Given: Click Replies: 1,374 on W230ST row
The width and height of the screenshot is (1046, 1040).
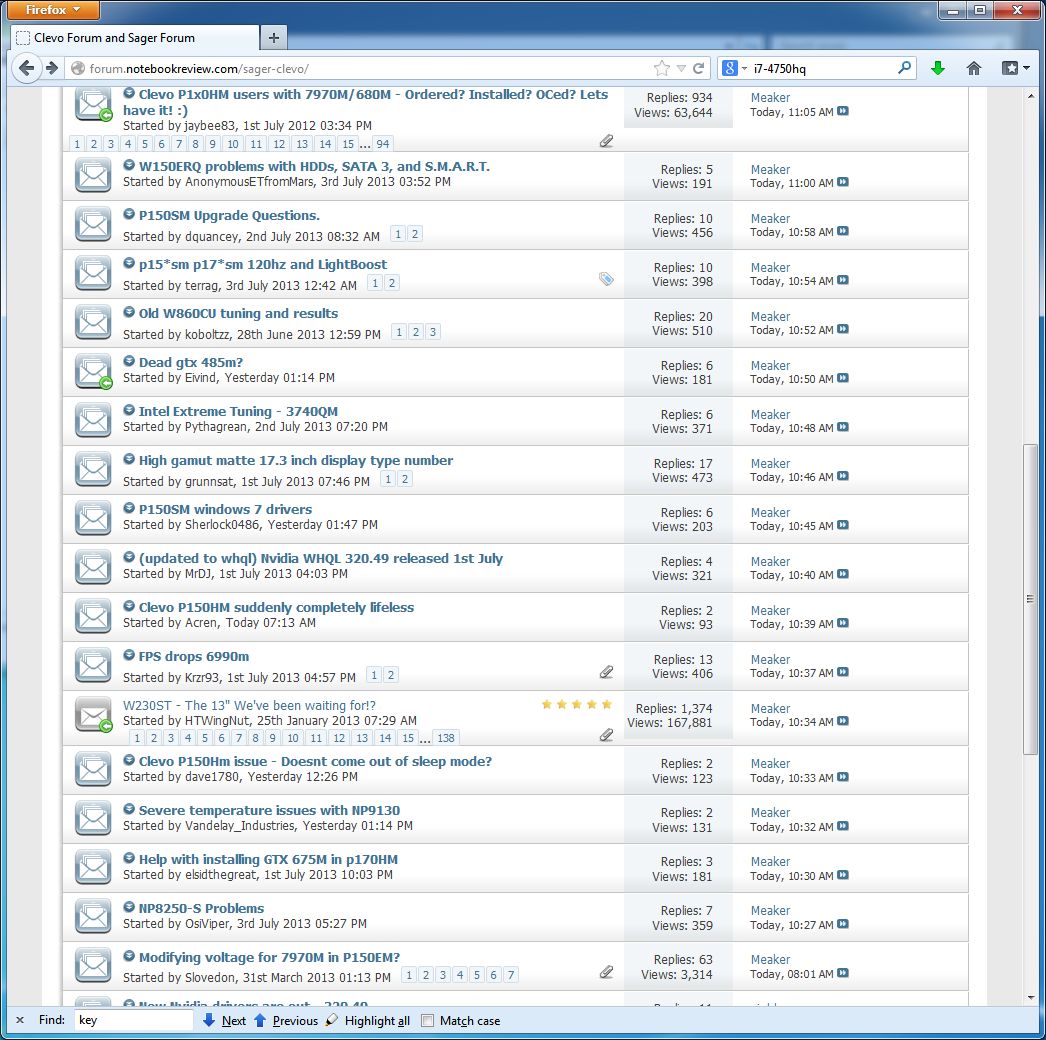Looking at the screenshot, I should click(x=674, y=708).
